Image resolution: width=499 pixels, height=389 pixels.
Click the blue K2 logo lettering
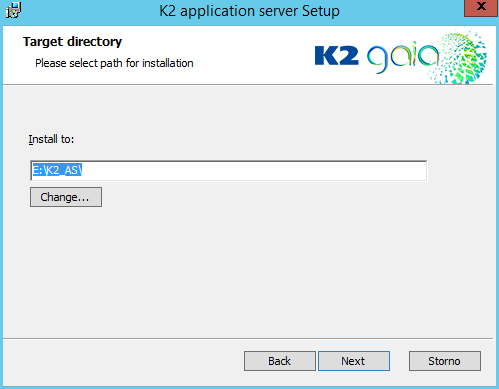337,56
